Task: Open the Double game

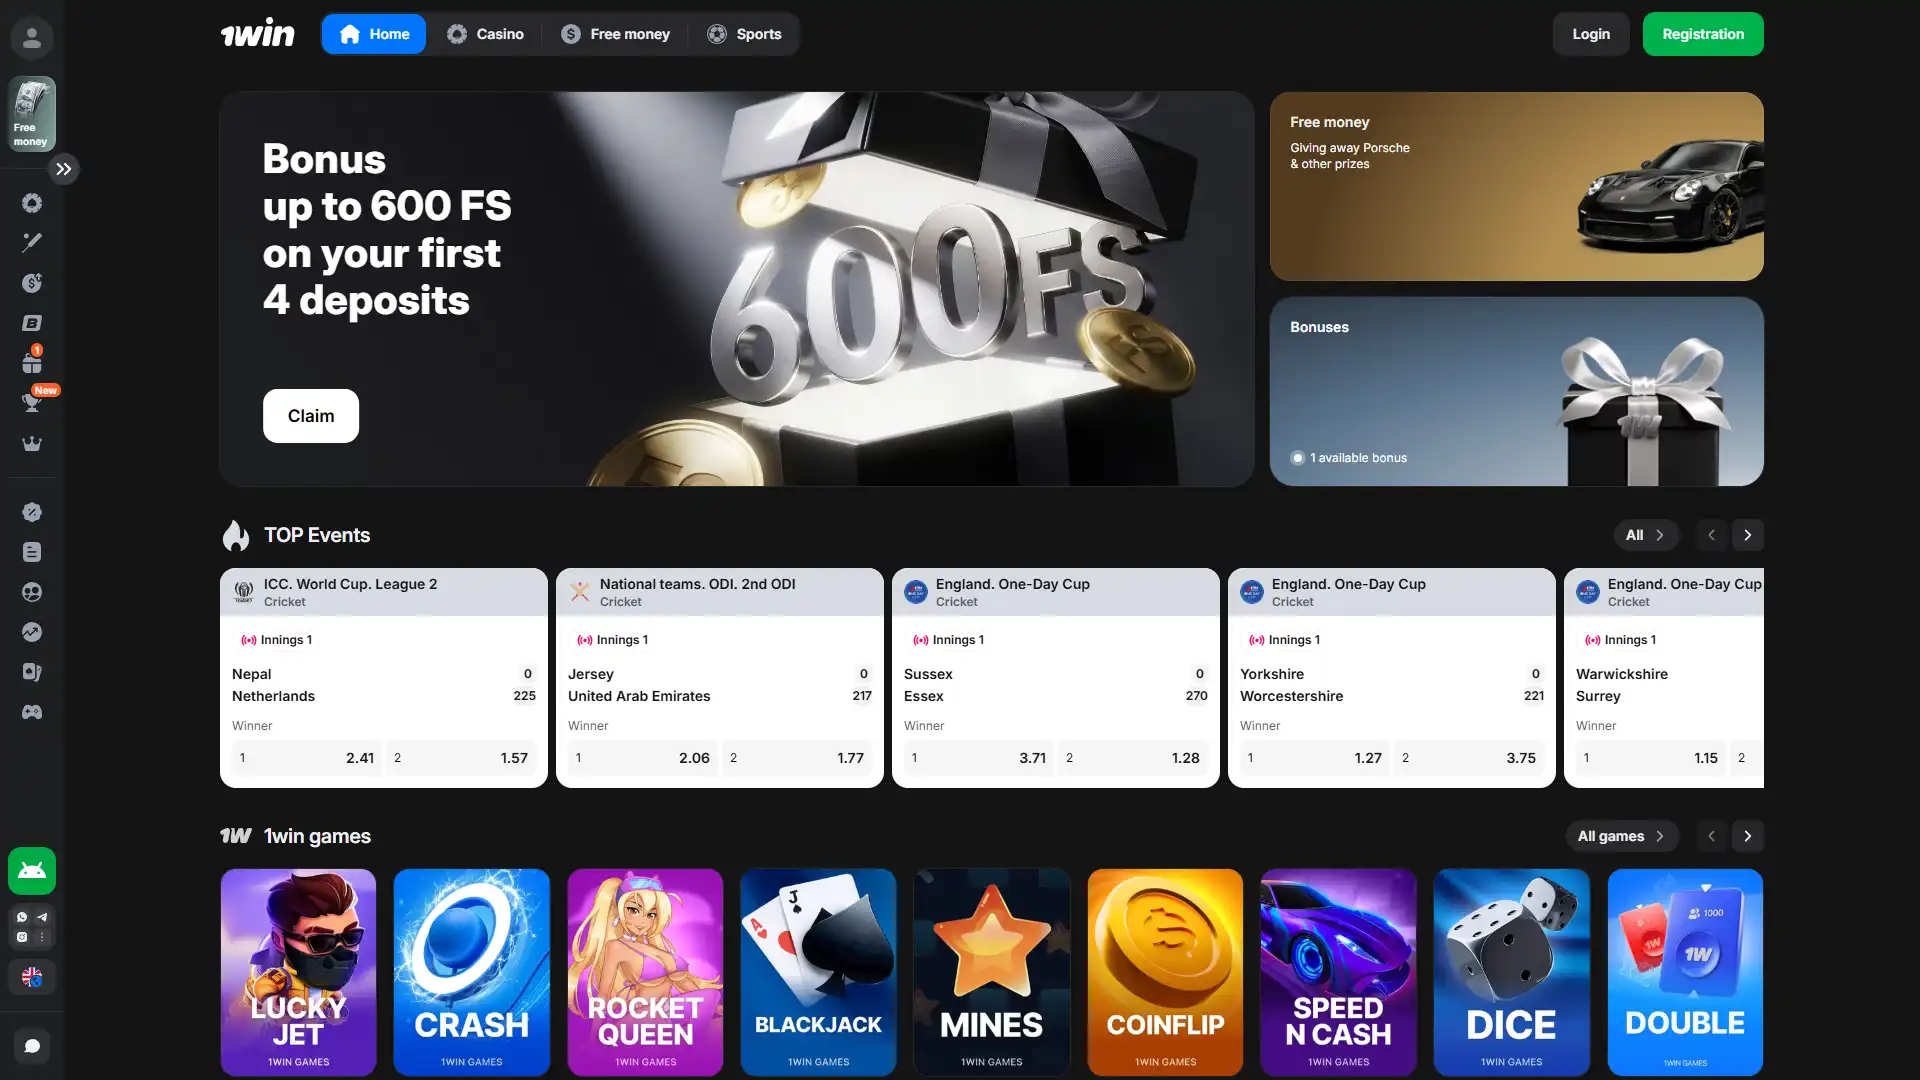Action: pos(1685,972)
